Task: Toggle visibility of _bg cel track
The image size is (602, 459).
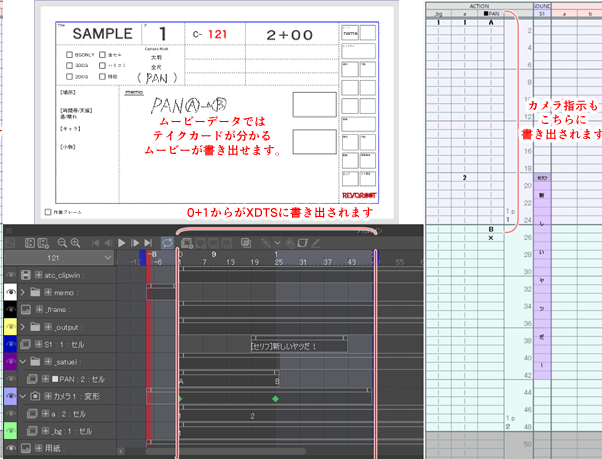Action: coord(10,431)
